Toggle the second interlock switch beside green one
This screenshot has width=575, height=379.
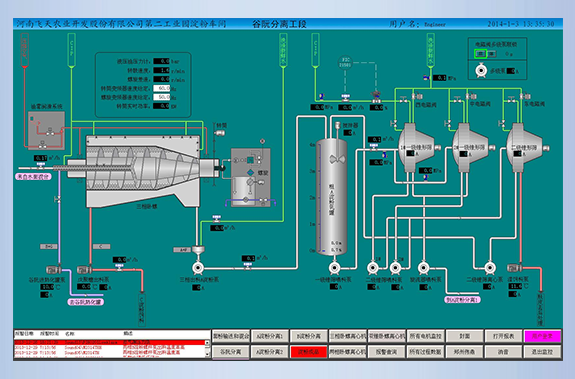point(492,54)
